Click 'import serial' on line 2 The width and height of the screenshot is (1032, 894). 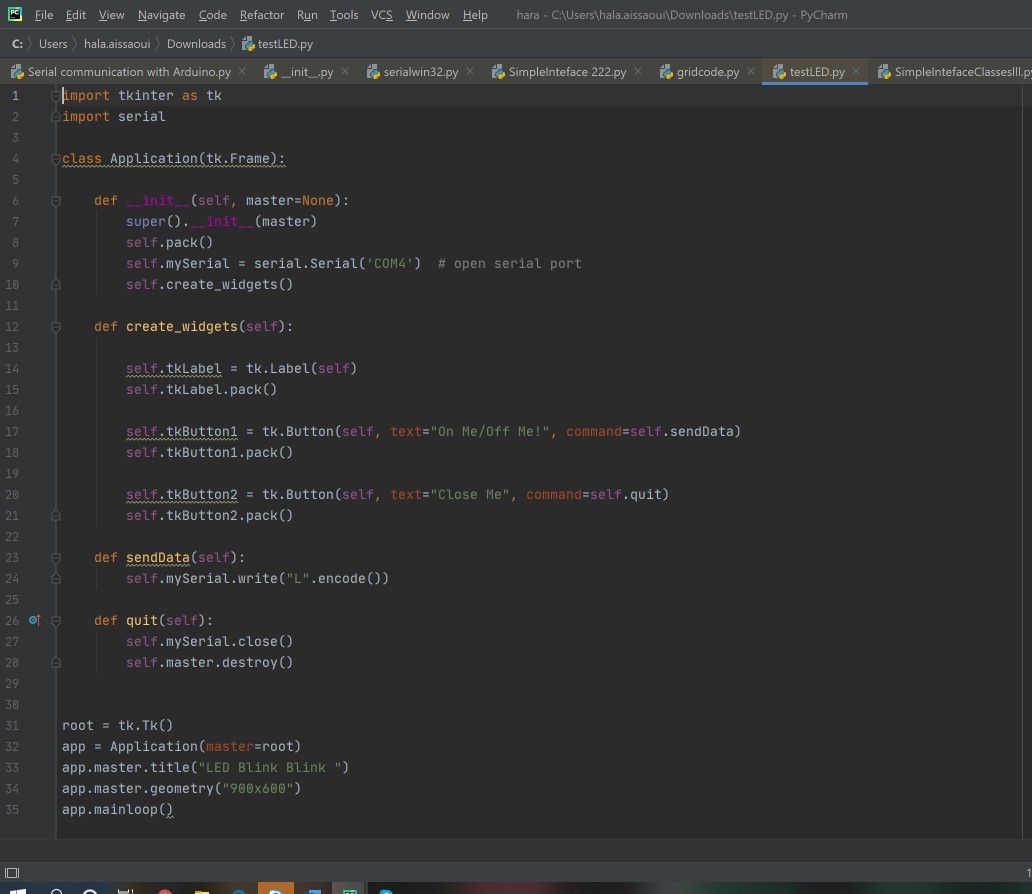point(113,117)
